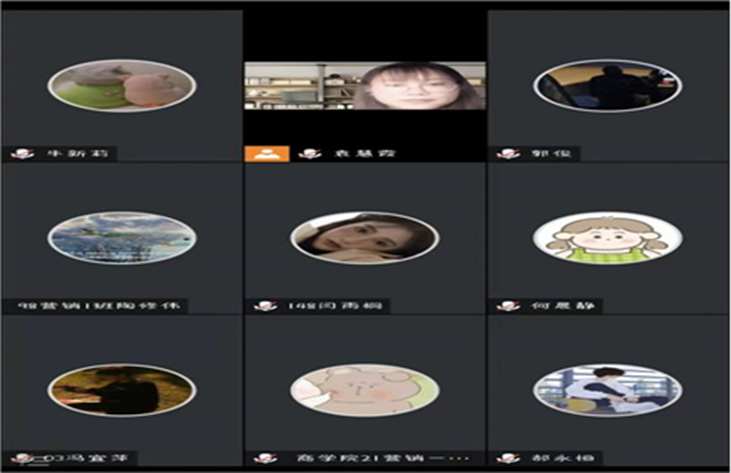Click the orange host badge icon
The height and width of the screenshot is (473, 731).
267,154
